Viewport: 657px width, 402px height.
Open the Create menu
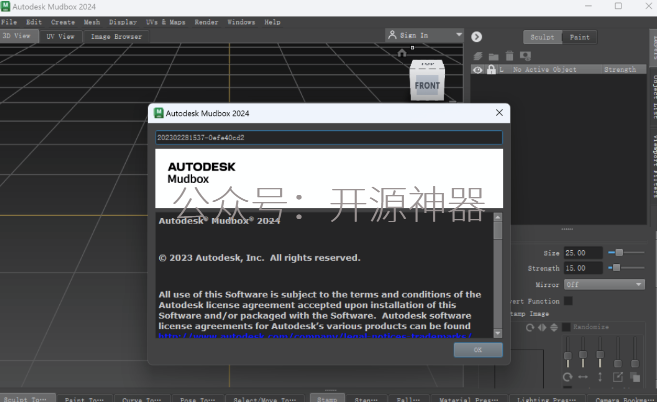point(63,22)
